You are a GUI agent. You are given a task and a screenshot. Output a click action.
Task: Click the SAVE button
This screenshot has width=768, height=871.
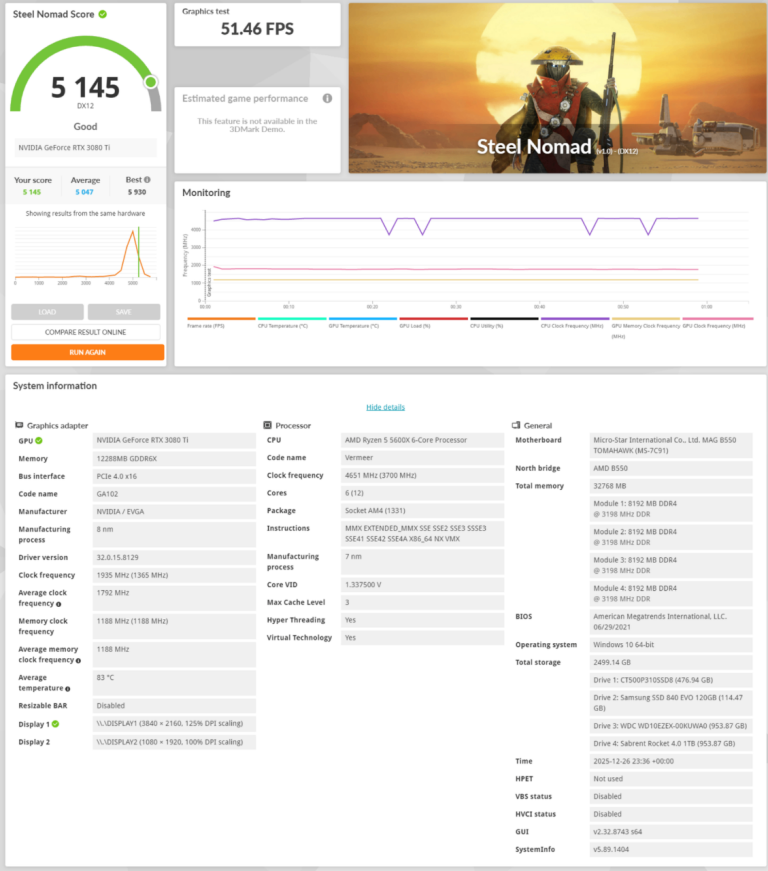click(x=124, y=312)
